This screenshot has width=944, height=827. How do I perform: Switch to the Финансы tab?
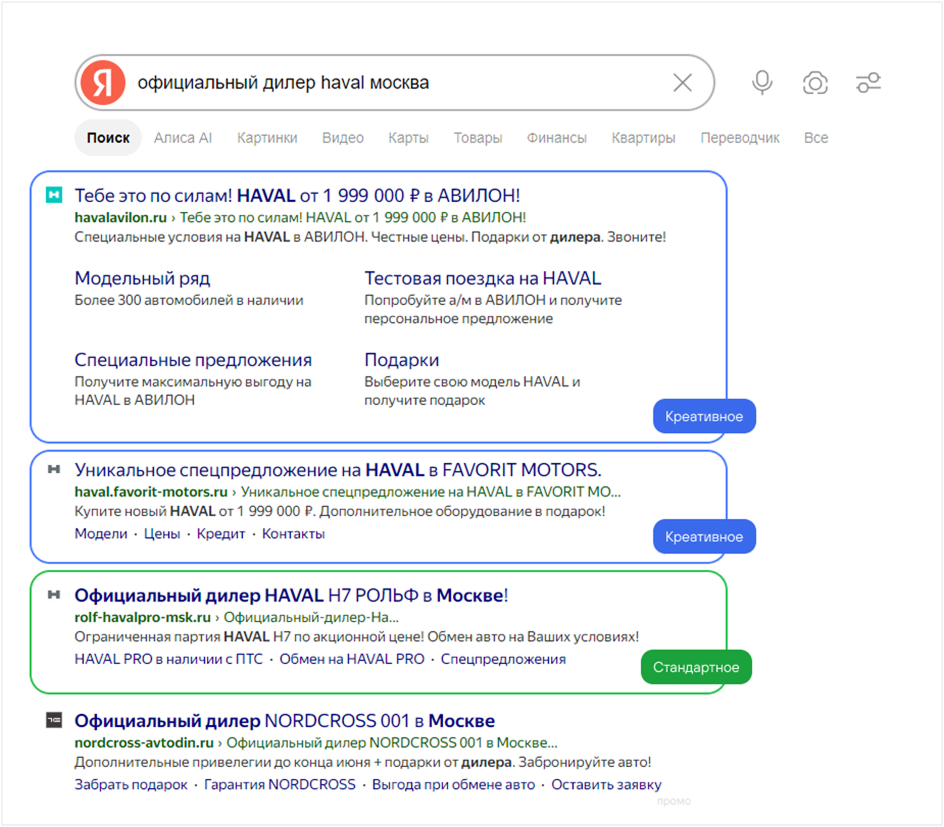coord(556,138)
